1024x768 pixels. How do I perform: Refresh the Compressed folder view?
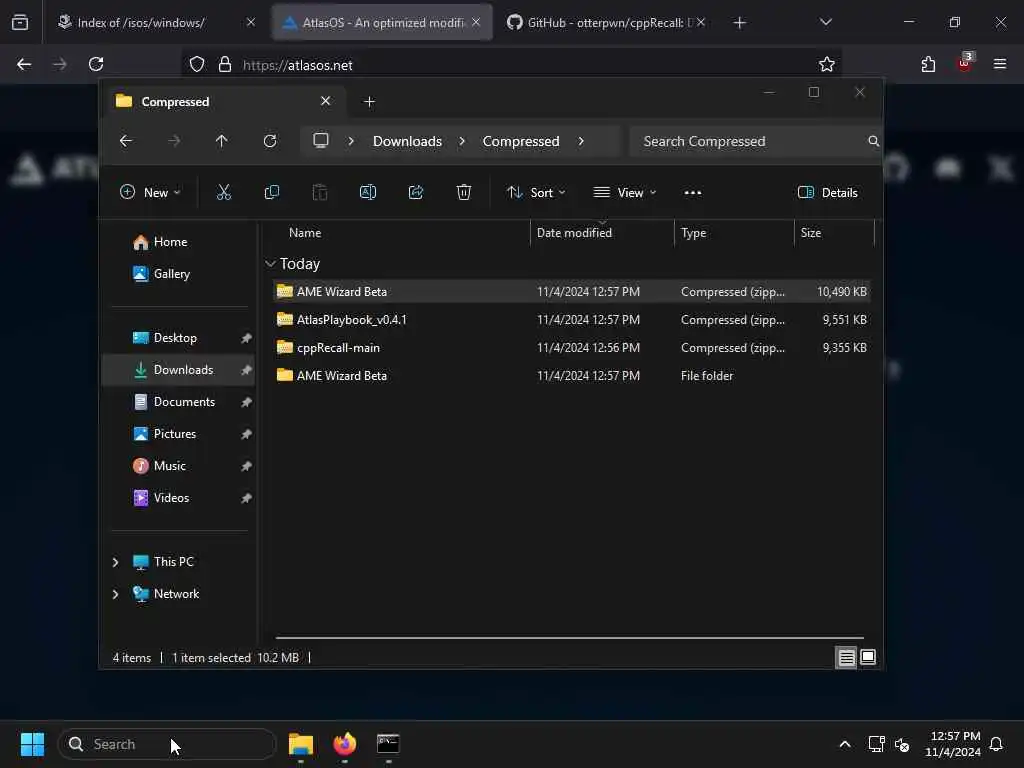pyautogui.click(x=270, y=141)
